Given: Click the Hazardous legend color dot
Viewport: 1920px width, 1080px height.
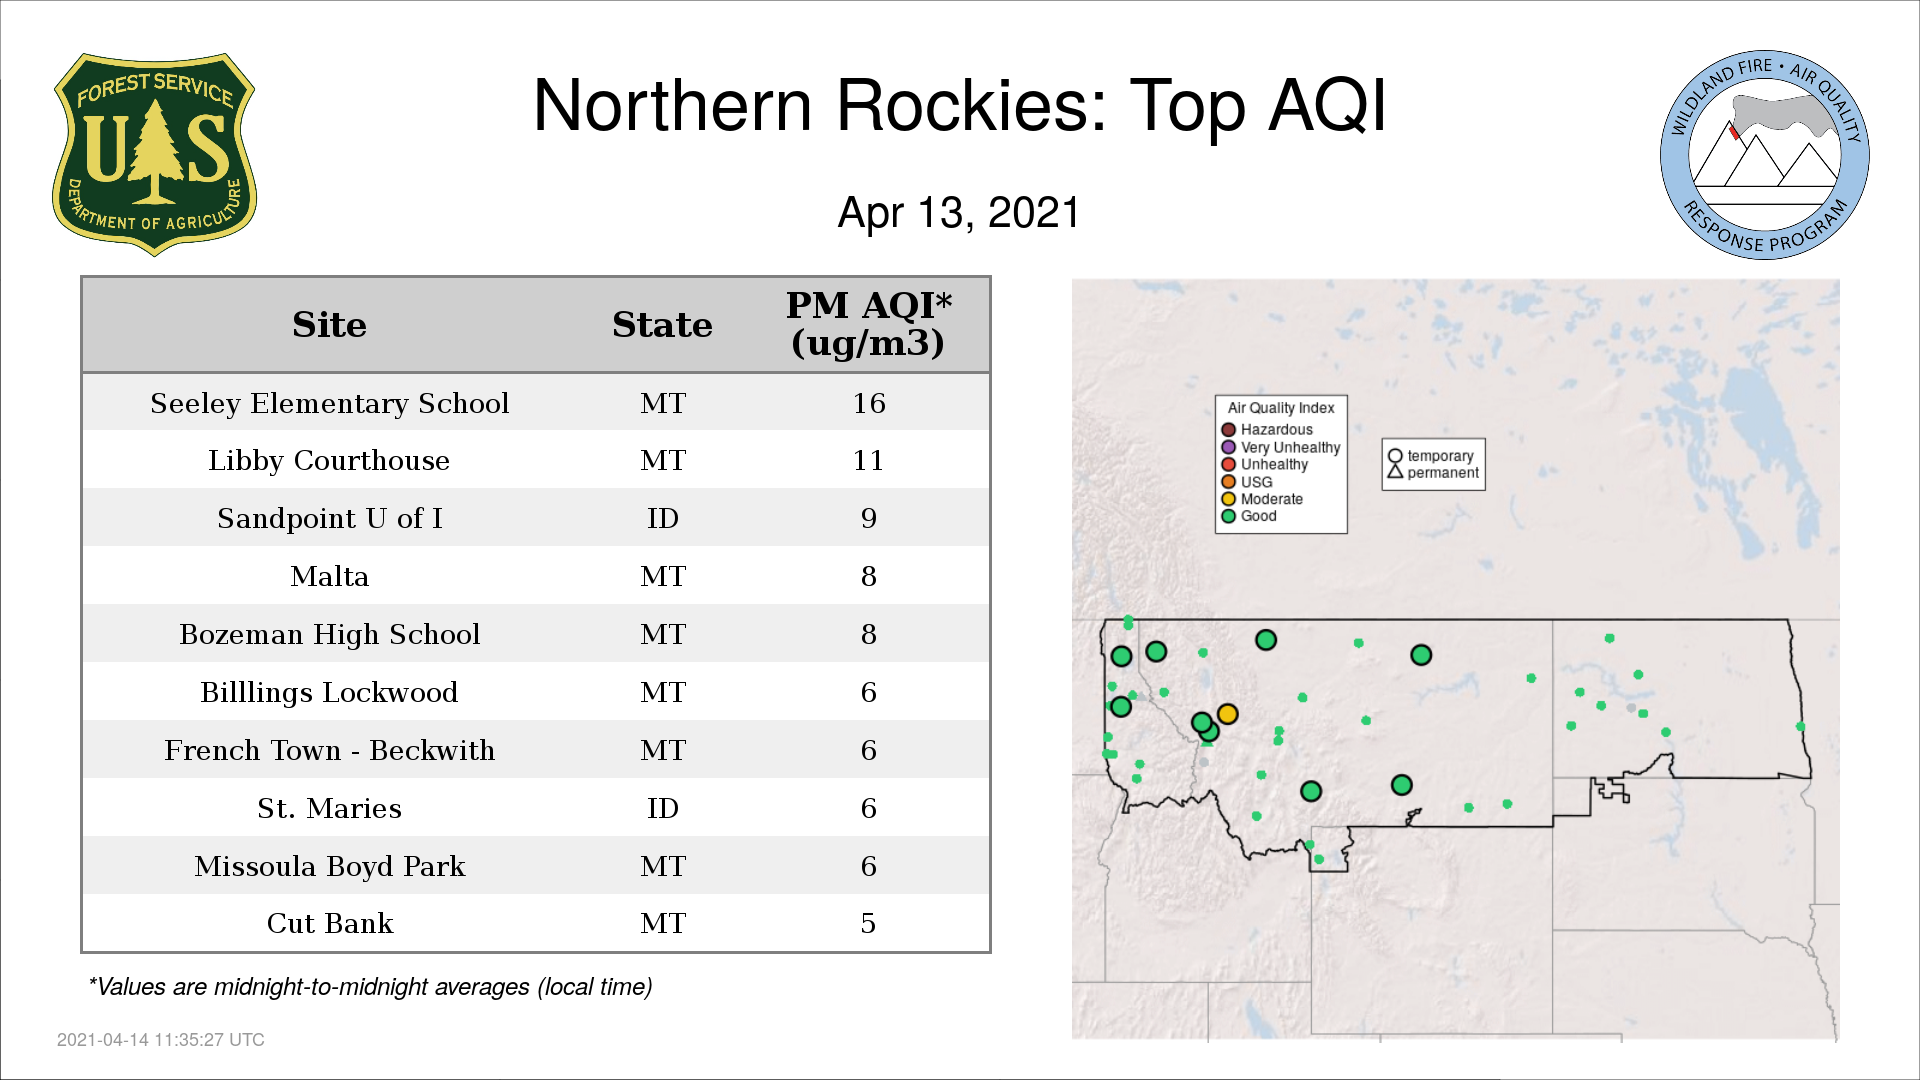Looking at the screenshot, I should (1229, 430).
